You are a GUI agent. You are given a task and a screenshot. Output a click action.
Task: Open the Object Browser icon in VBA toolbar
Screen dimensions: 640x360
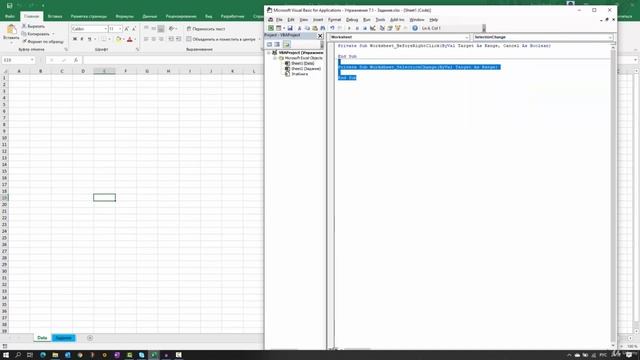pyautogui.click(x=398, y=28)
